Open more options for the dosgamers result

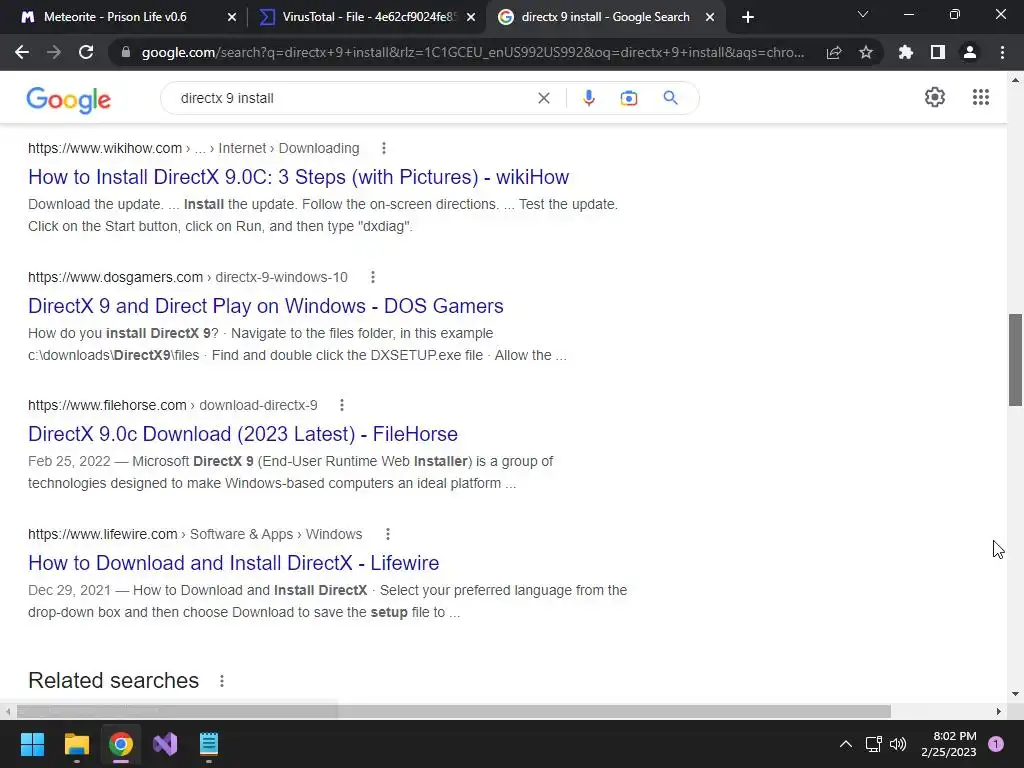tap(373, 277)
